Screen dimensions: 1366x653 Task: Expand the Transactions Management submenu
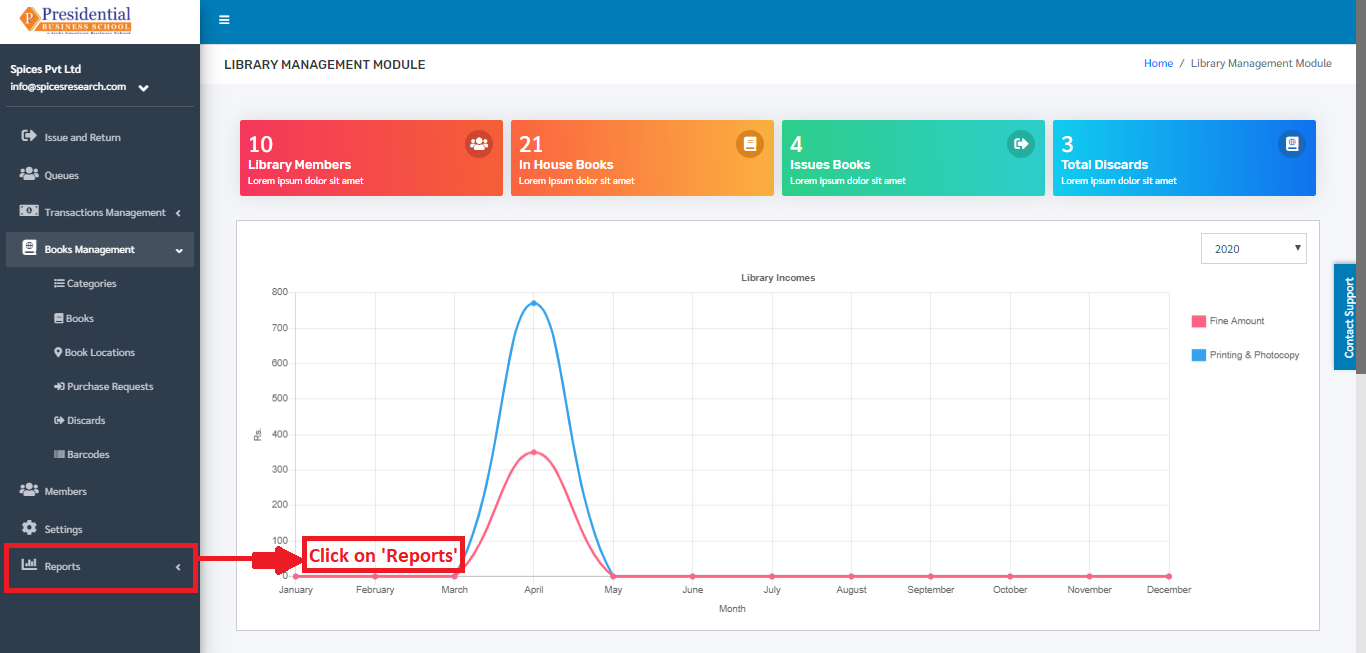(100, 212)
